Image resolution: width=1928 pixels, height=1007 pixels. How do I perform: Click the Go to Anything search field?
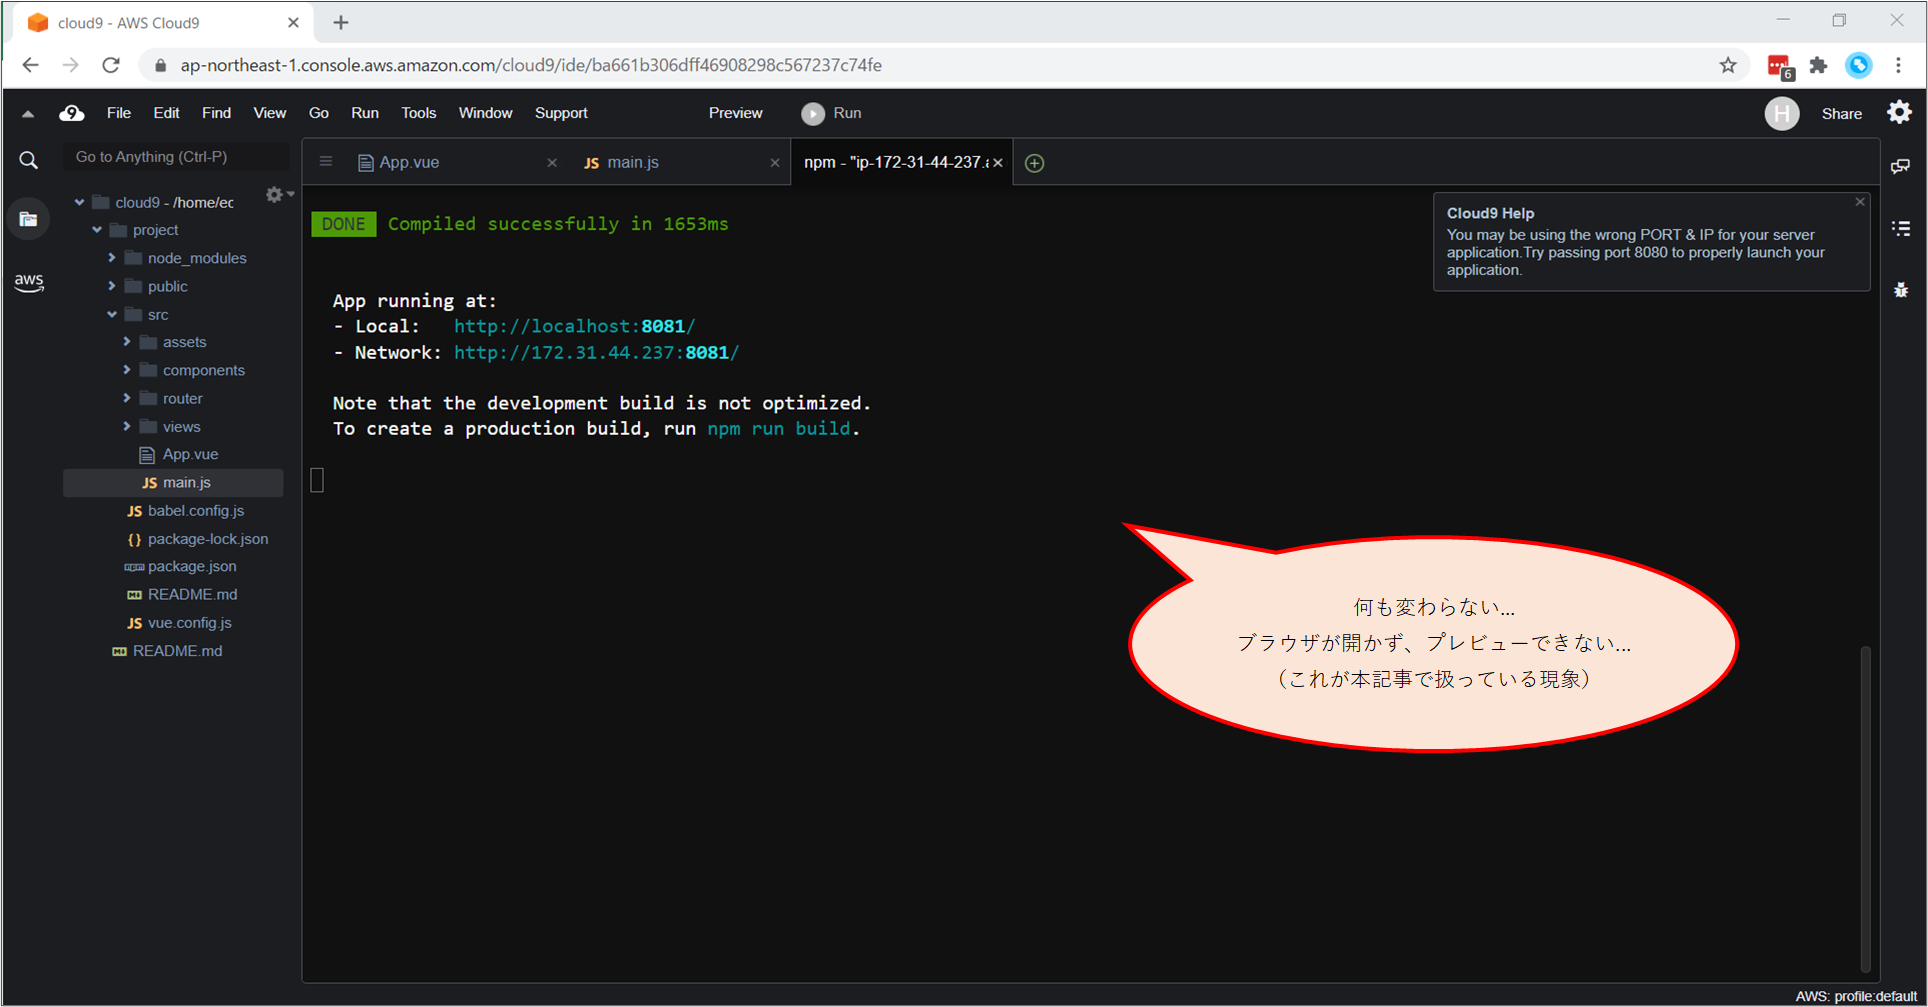coord(176,157)
